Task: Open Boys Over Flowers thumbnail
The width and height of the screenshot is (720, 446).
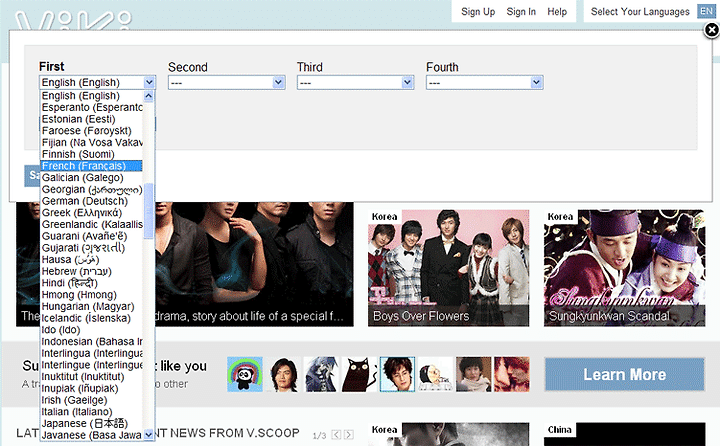Action: point(448,268)
